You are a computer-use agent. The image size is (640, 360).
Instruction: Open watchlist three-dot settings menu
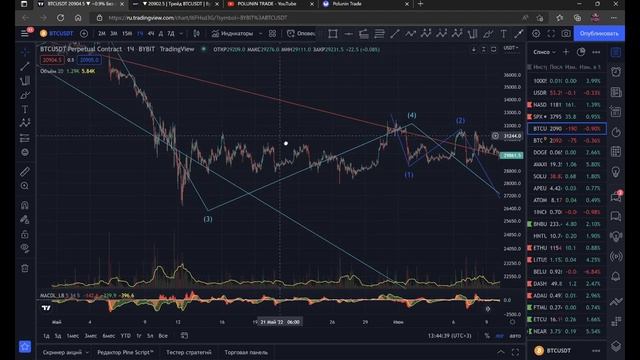point(596,52)
